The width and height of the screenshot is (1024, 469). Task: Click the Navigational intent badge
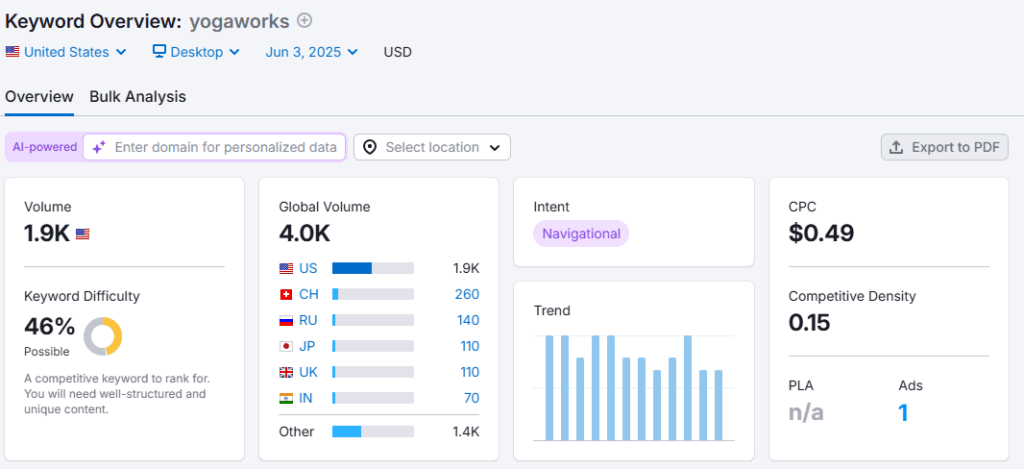[581, 233]
